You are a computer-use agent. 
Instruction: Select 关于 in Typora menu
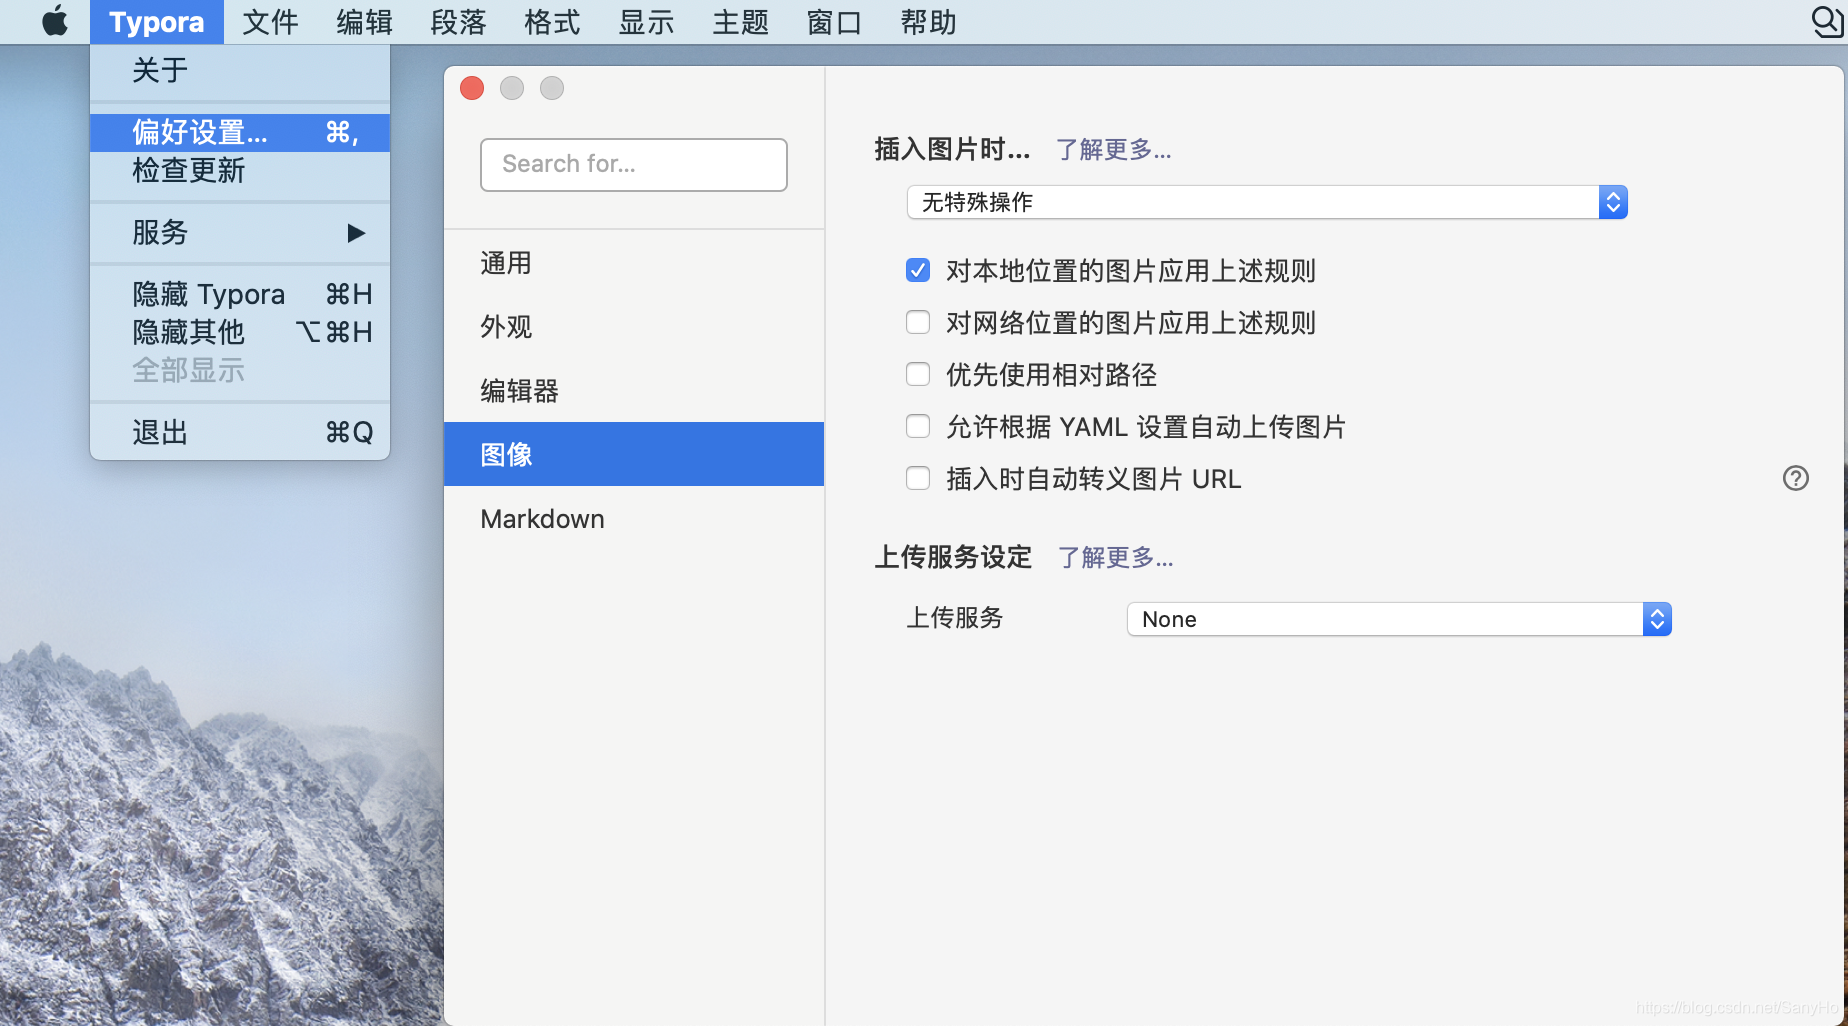coord(240,70)
